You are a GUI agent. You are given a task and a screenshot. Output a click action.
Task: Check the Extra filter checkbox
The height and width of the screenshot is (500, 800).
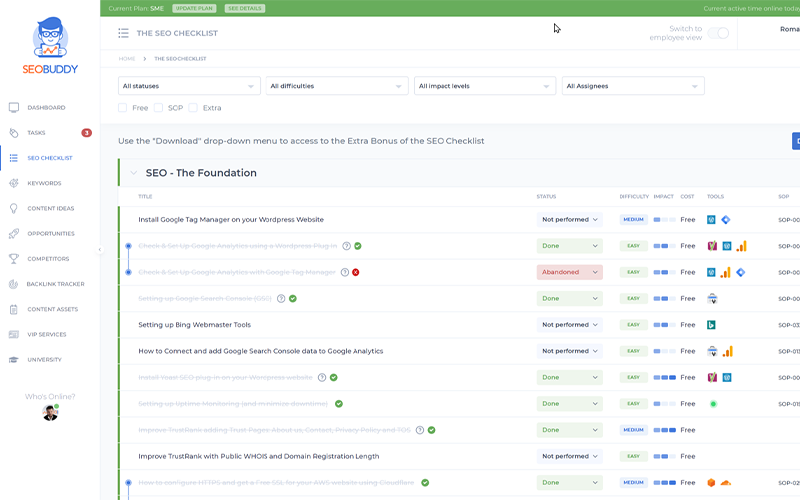click(x=193, y=108)
